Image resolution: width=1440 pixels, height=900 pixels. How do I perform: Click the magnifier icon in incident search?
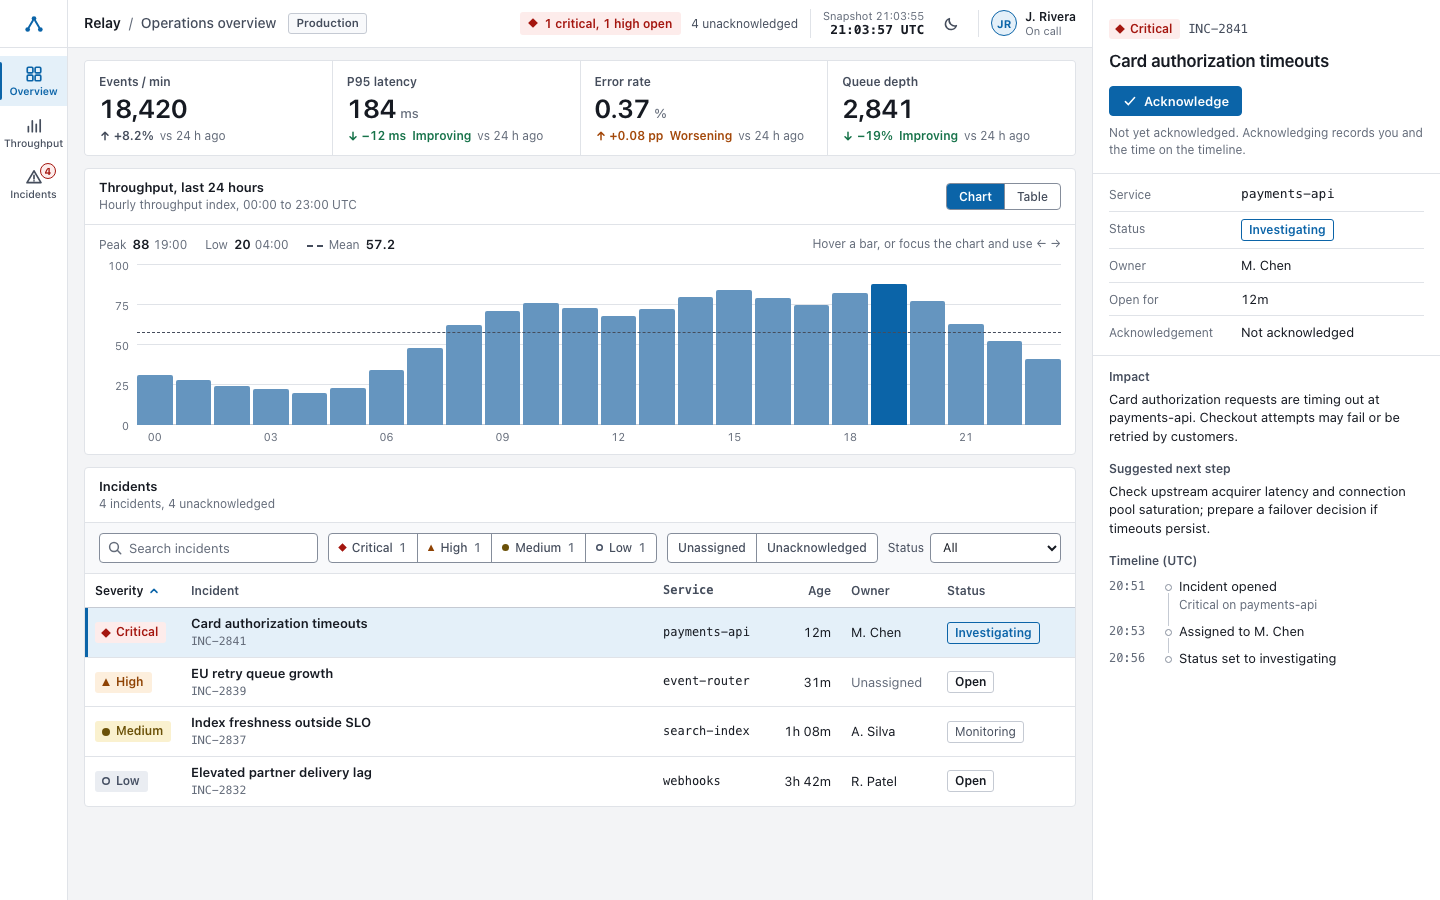point(116,548)
